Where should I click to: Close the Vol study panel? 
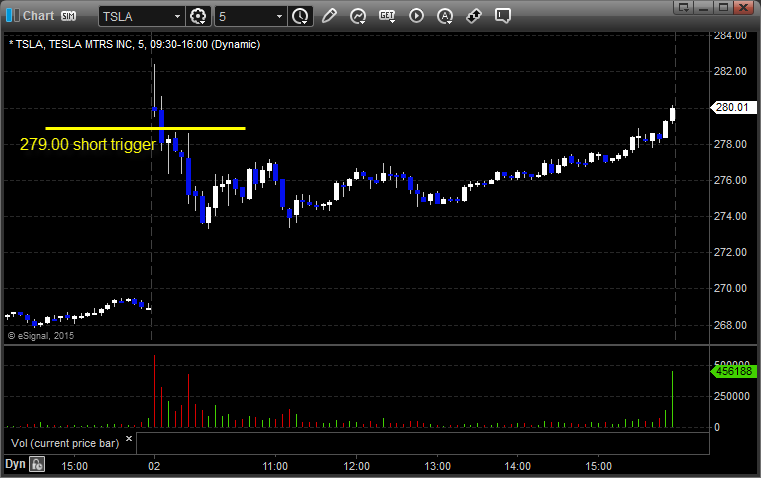[x=129, y=439]
